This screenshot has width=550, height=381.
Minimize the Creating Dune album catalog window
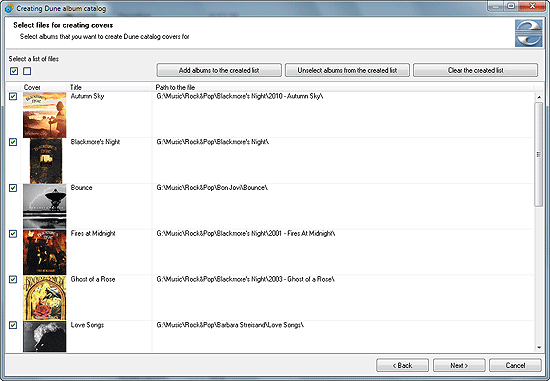495,6
